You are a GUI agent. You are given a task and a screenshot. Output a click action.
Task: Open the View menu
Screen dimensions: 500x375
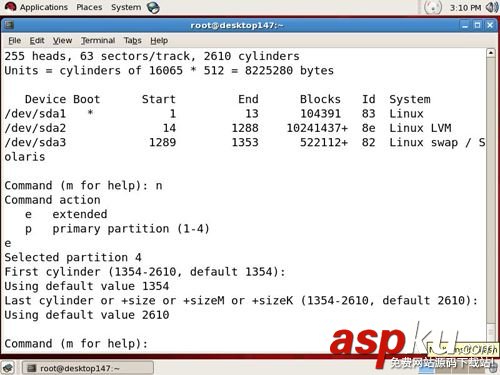click(62, 41)
